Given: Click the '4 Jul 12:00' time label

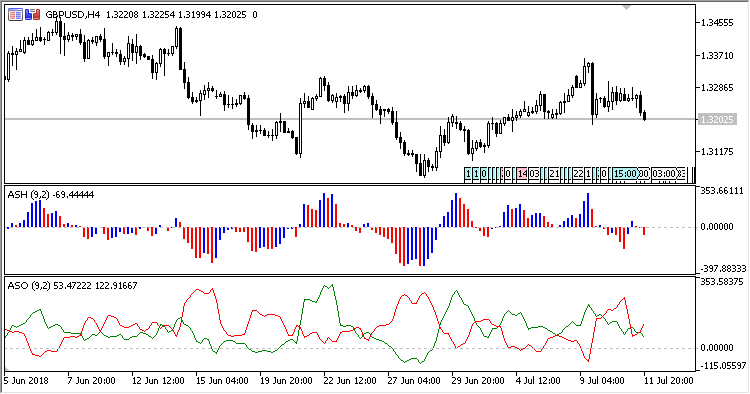Looking at the screenshot, I should pos(538,381).
